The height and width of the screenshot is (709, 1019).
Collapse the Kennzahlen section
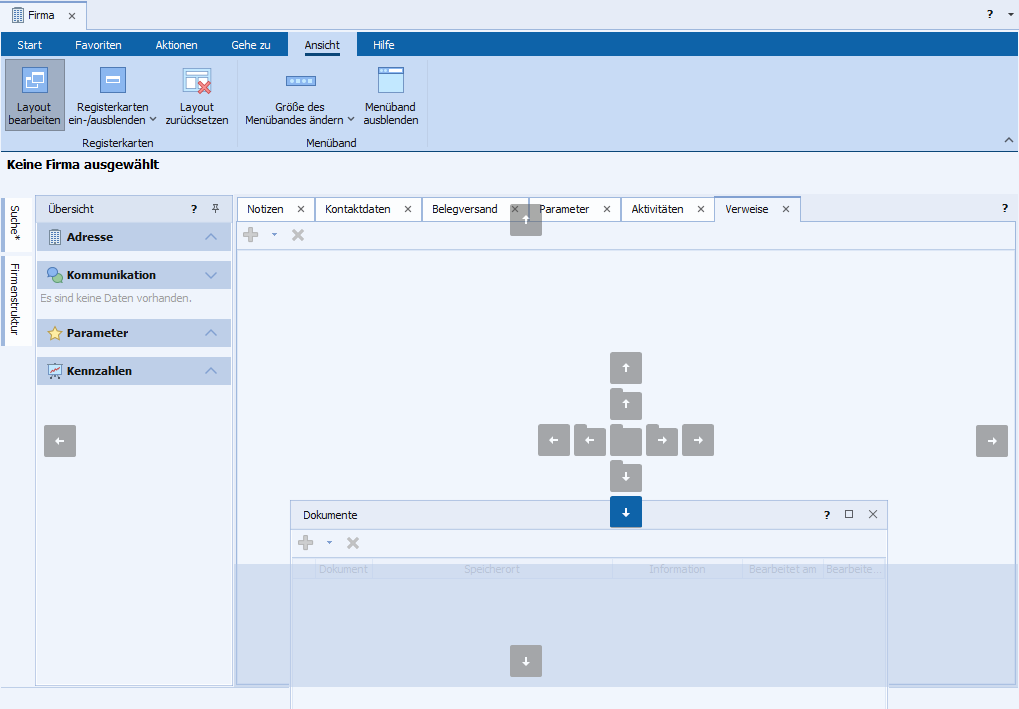[x=210, y=371]
